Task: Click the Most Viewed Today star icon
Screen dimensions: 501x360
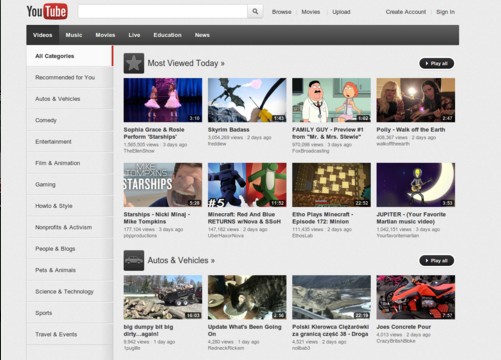Action: tap(134, 63)
